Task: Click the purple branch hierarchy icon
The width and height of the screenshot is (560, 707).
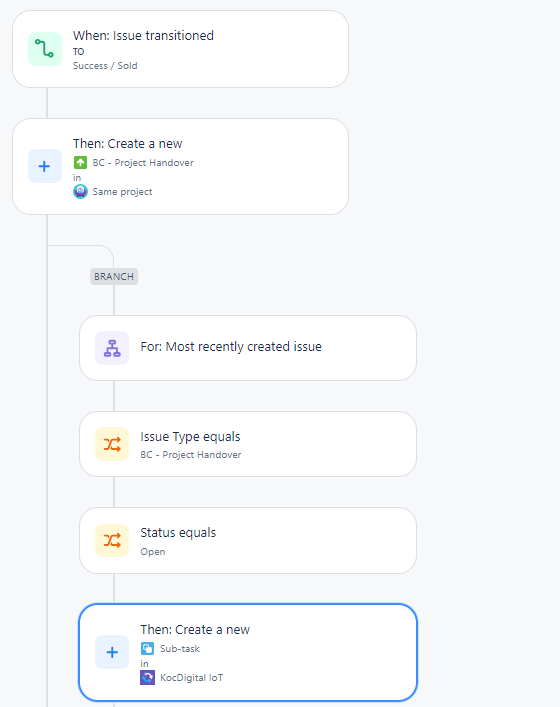Action: [x=112, y=348]
